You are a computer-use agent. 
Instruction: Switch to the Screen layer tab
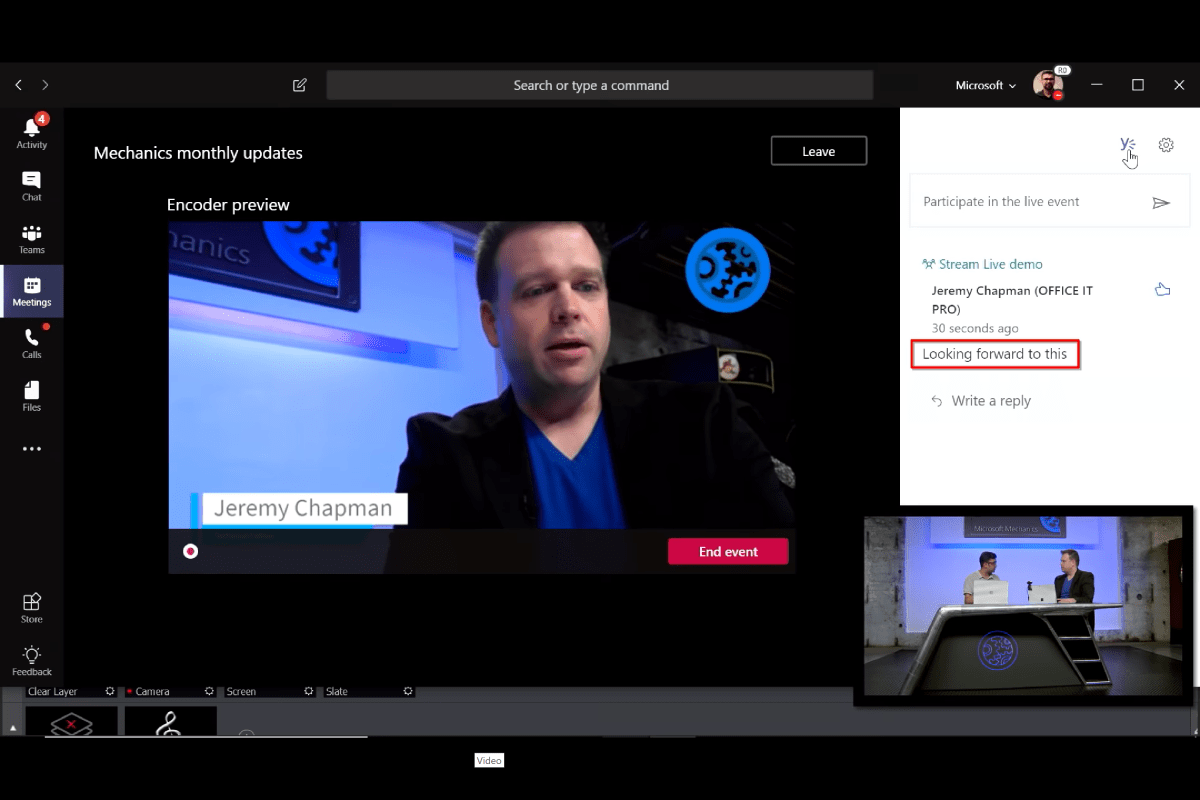[241, 691]
